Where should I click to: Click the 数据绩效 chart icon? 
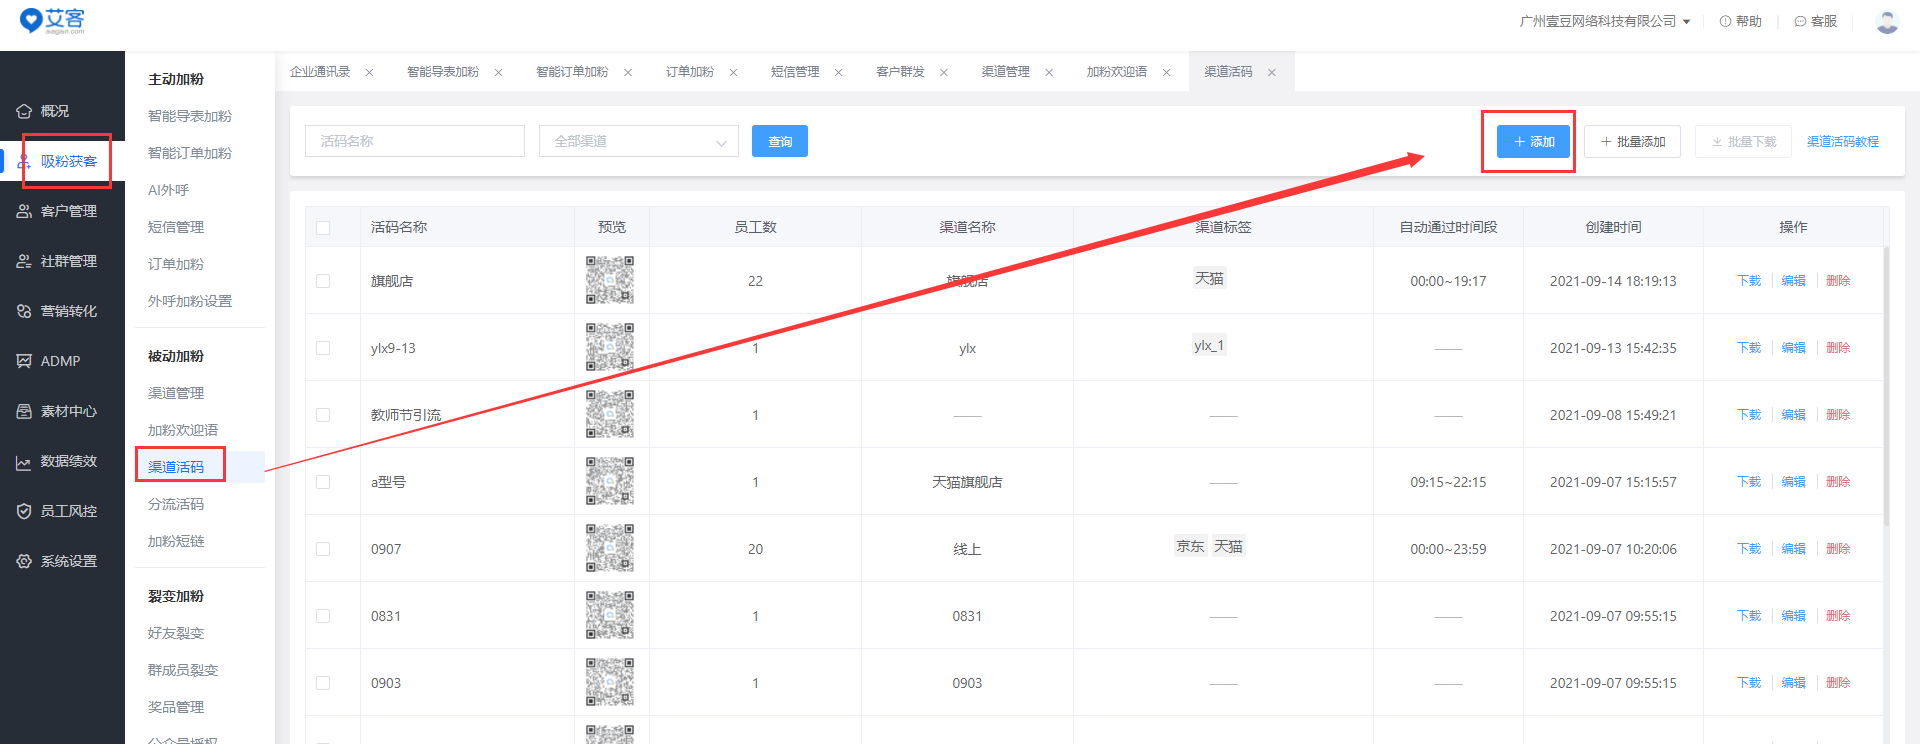(24, 462)
